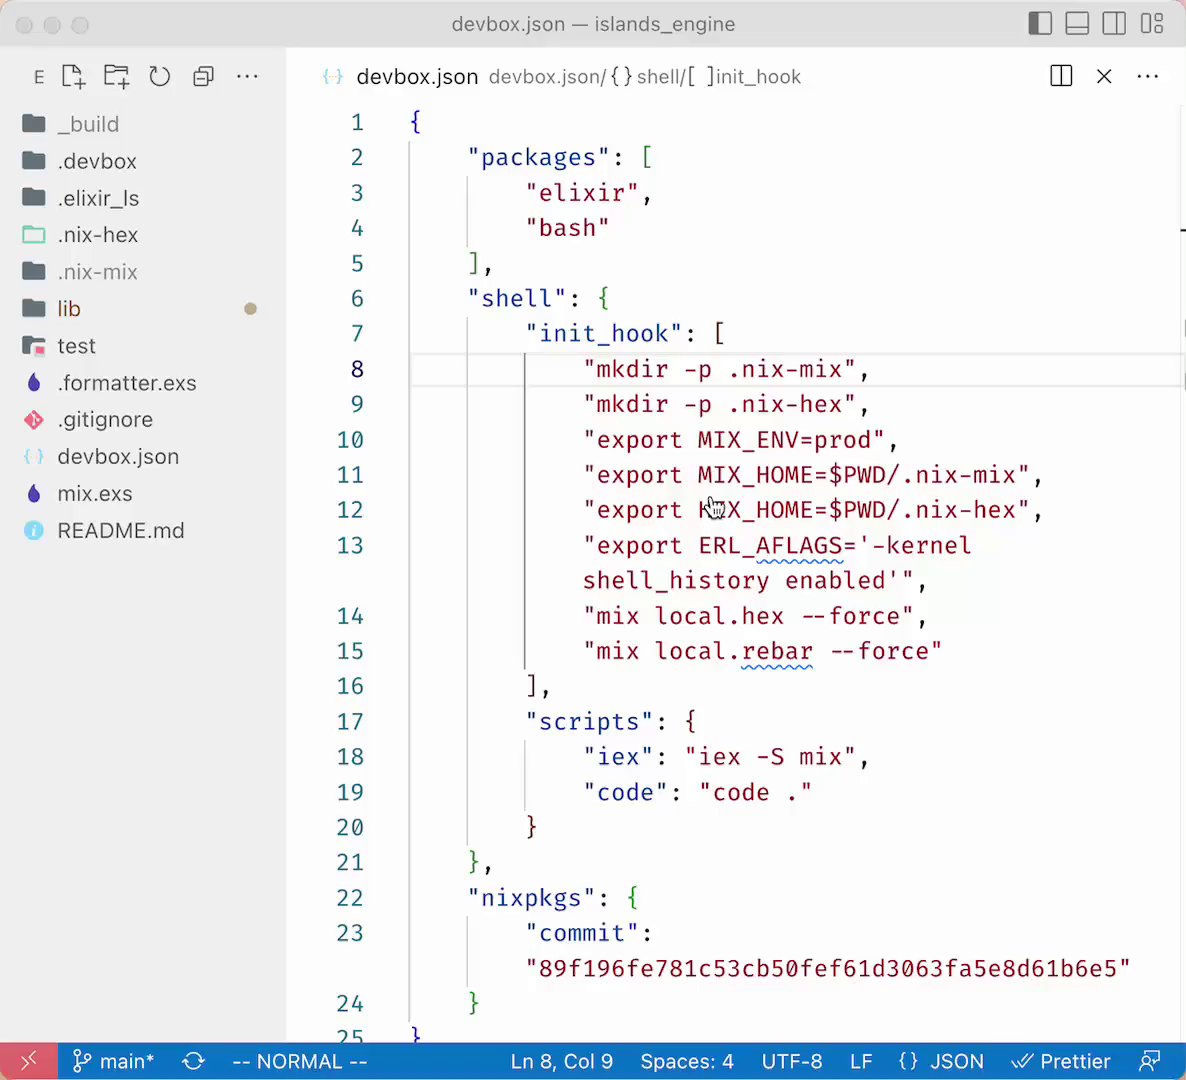Click the "mix local.rebar --force" line
Image resolution: width=1186 pixels, height=1080 pixels.
point(762,651)
